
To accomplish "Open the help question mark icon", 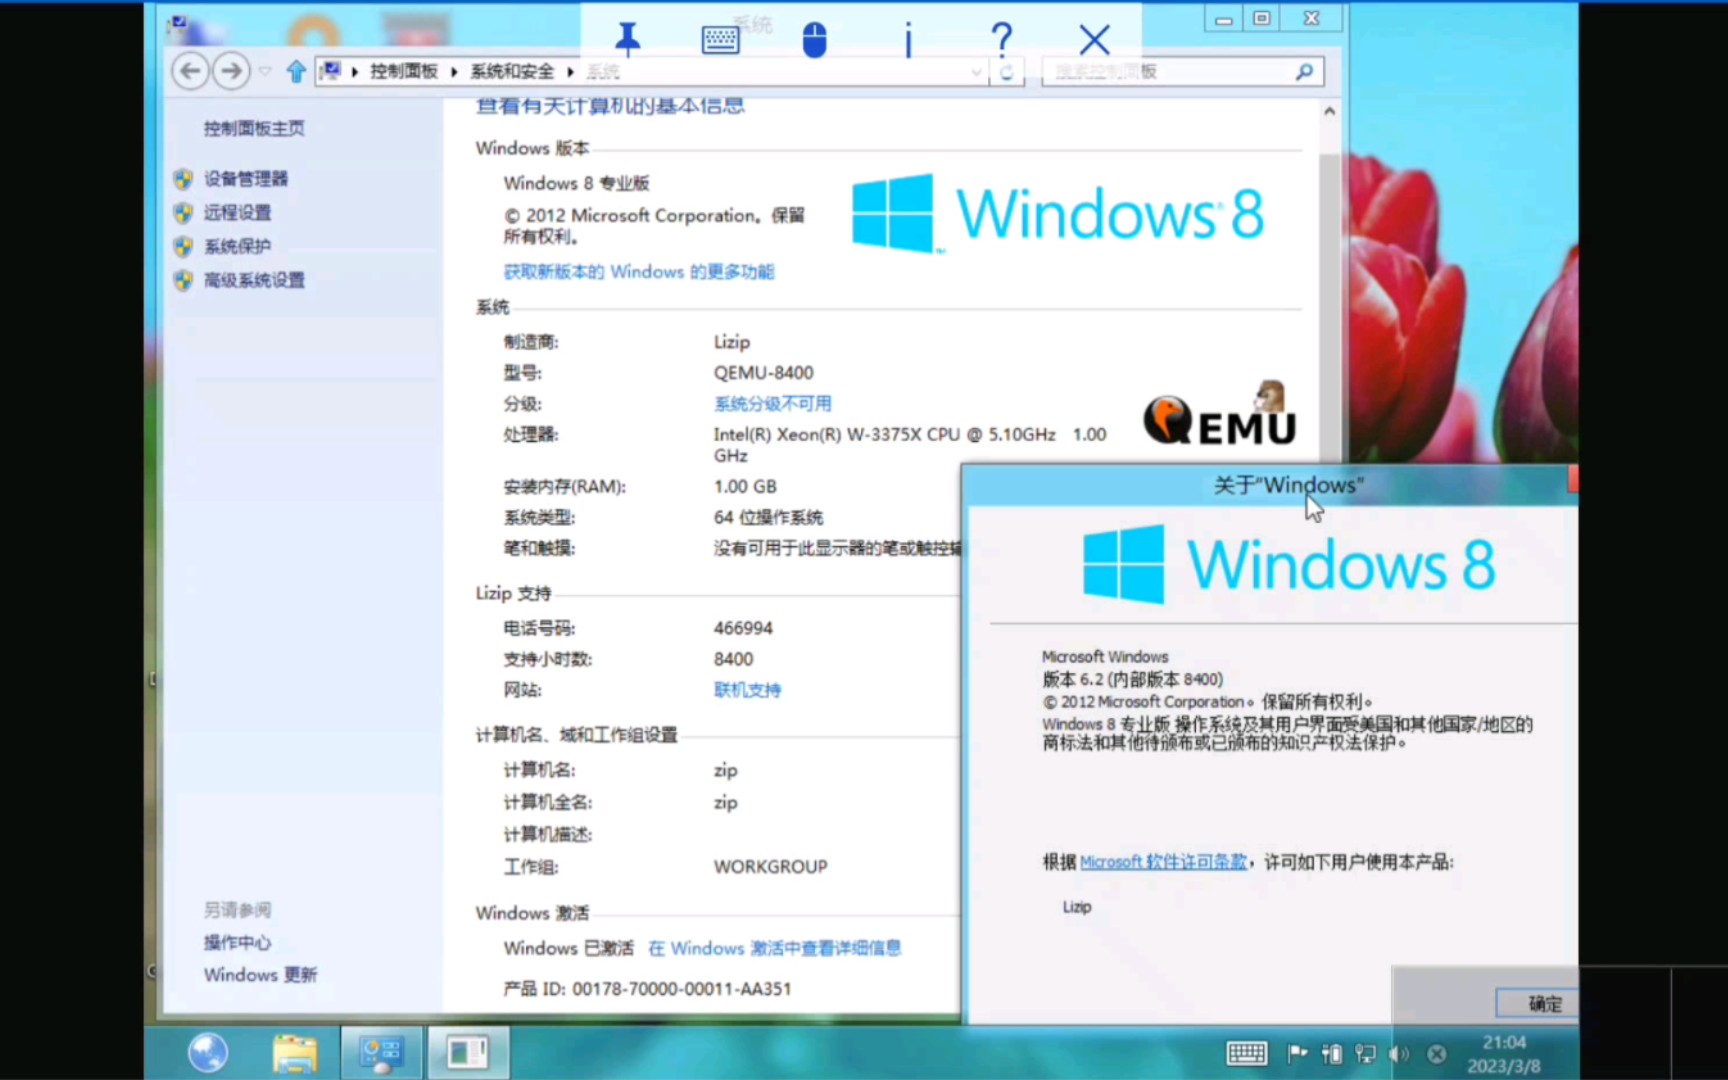I will tap(1001, 40).
